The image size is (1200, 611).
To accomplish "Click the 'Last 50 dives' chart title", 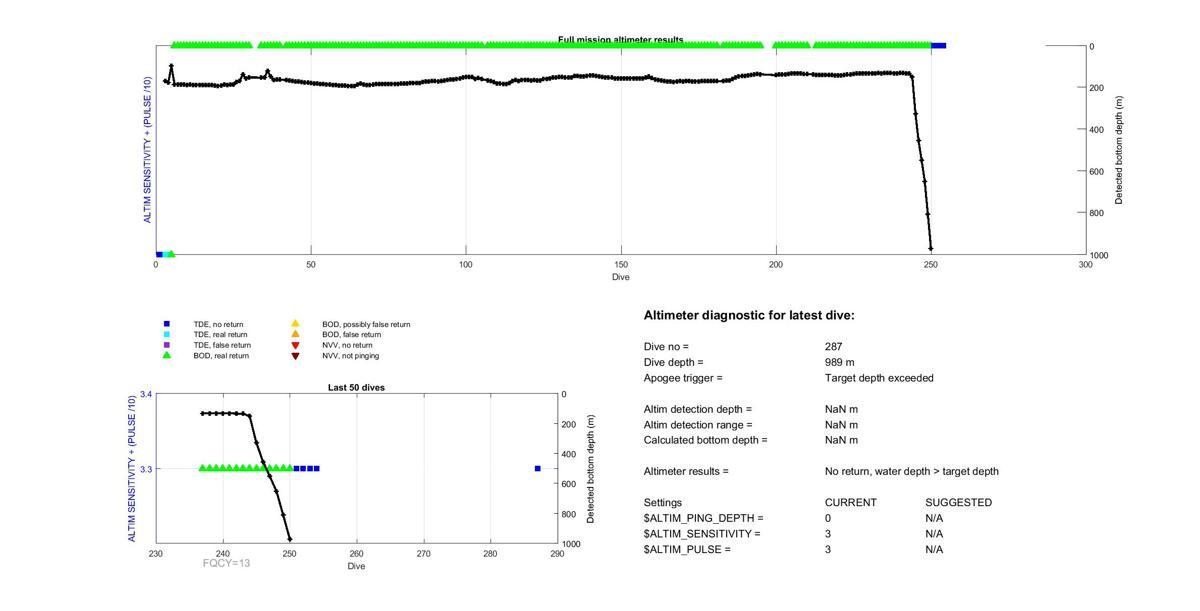I will (x=357, y=387).
